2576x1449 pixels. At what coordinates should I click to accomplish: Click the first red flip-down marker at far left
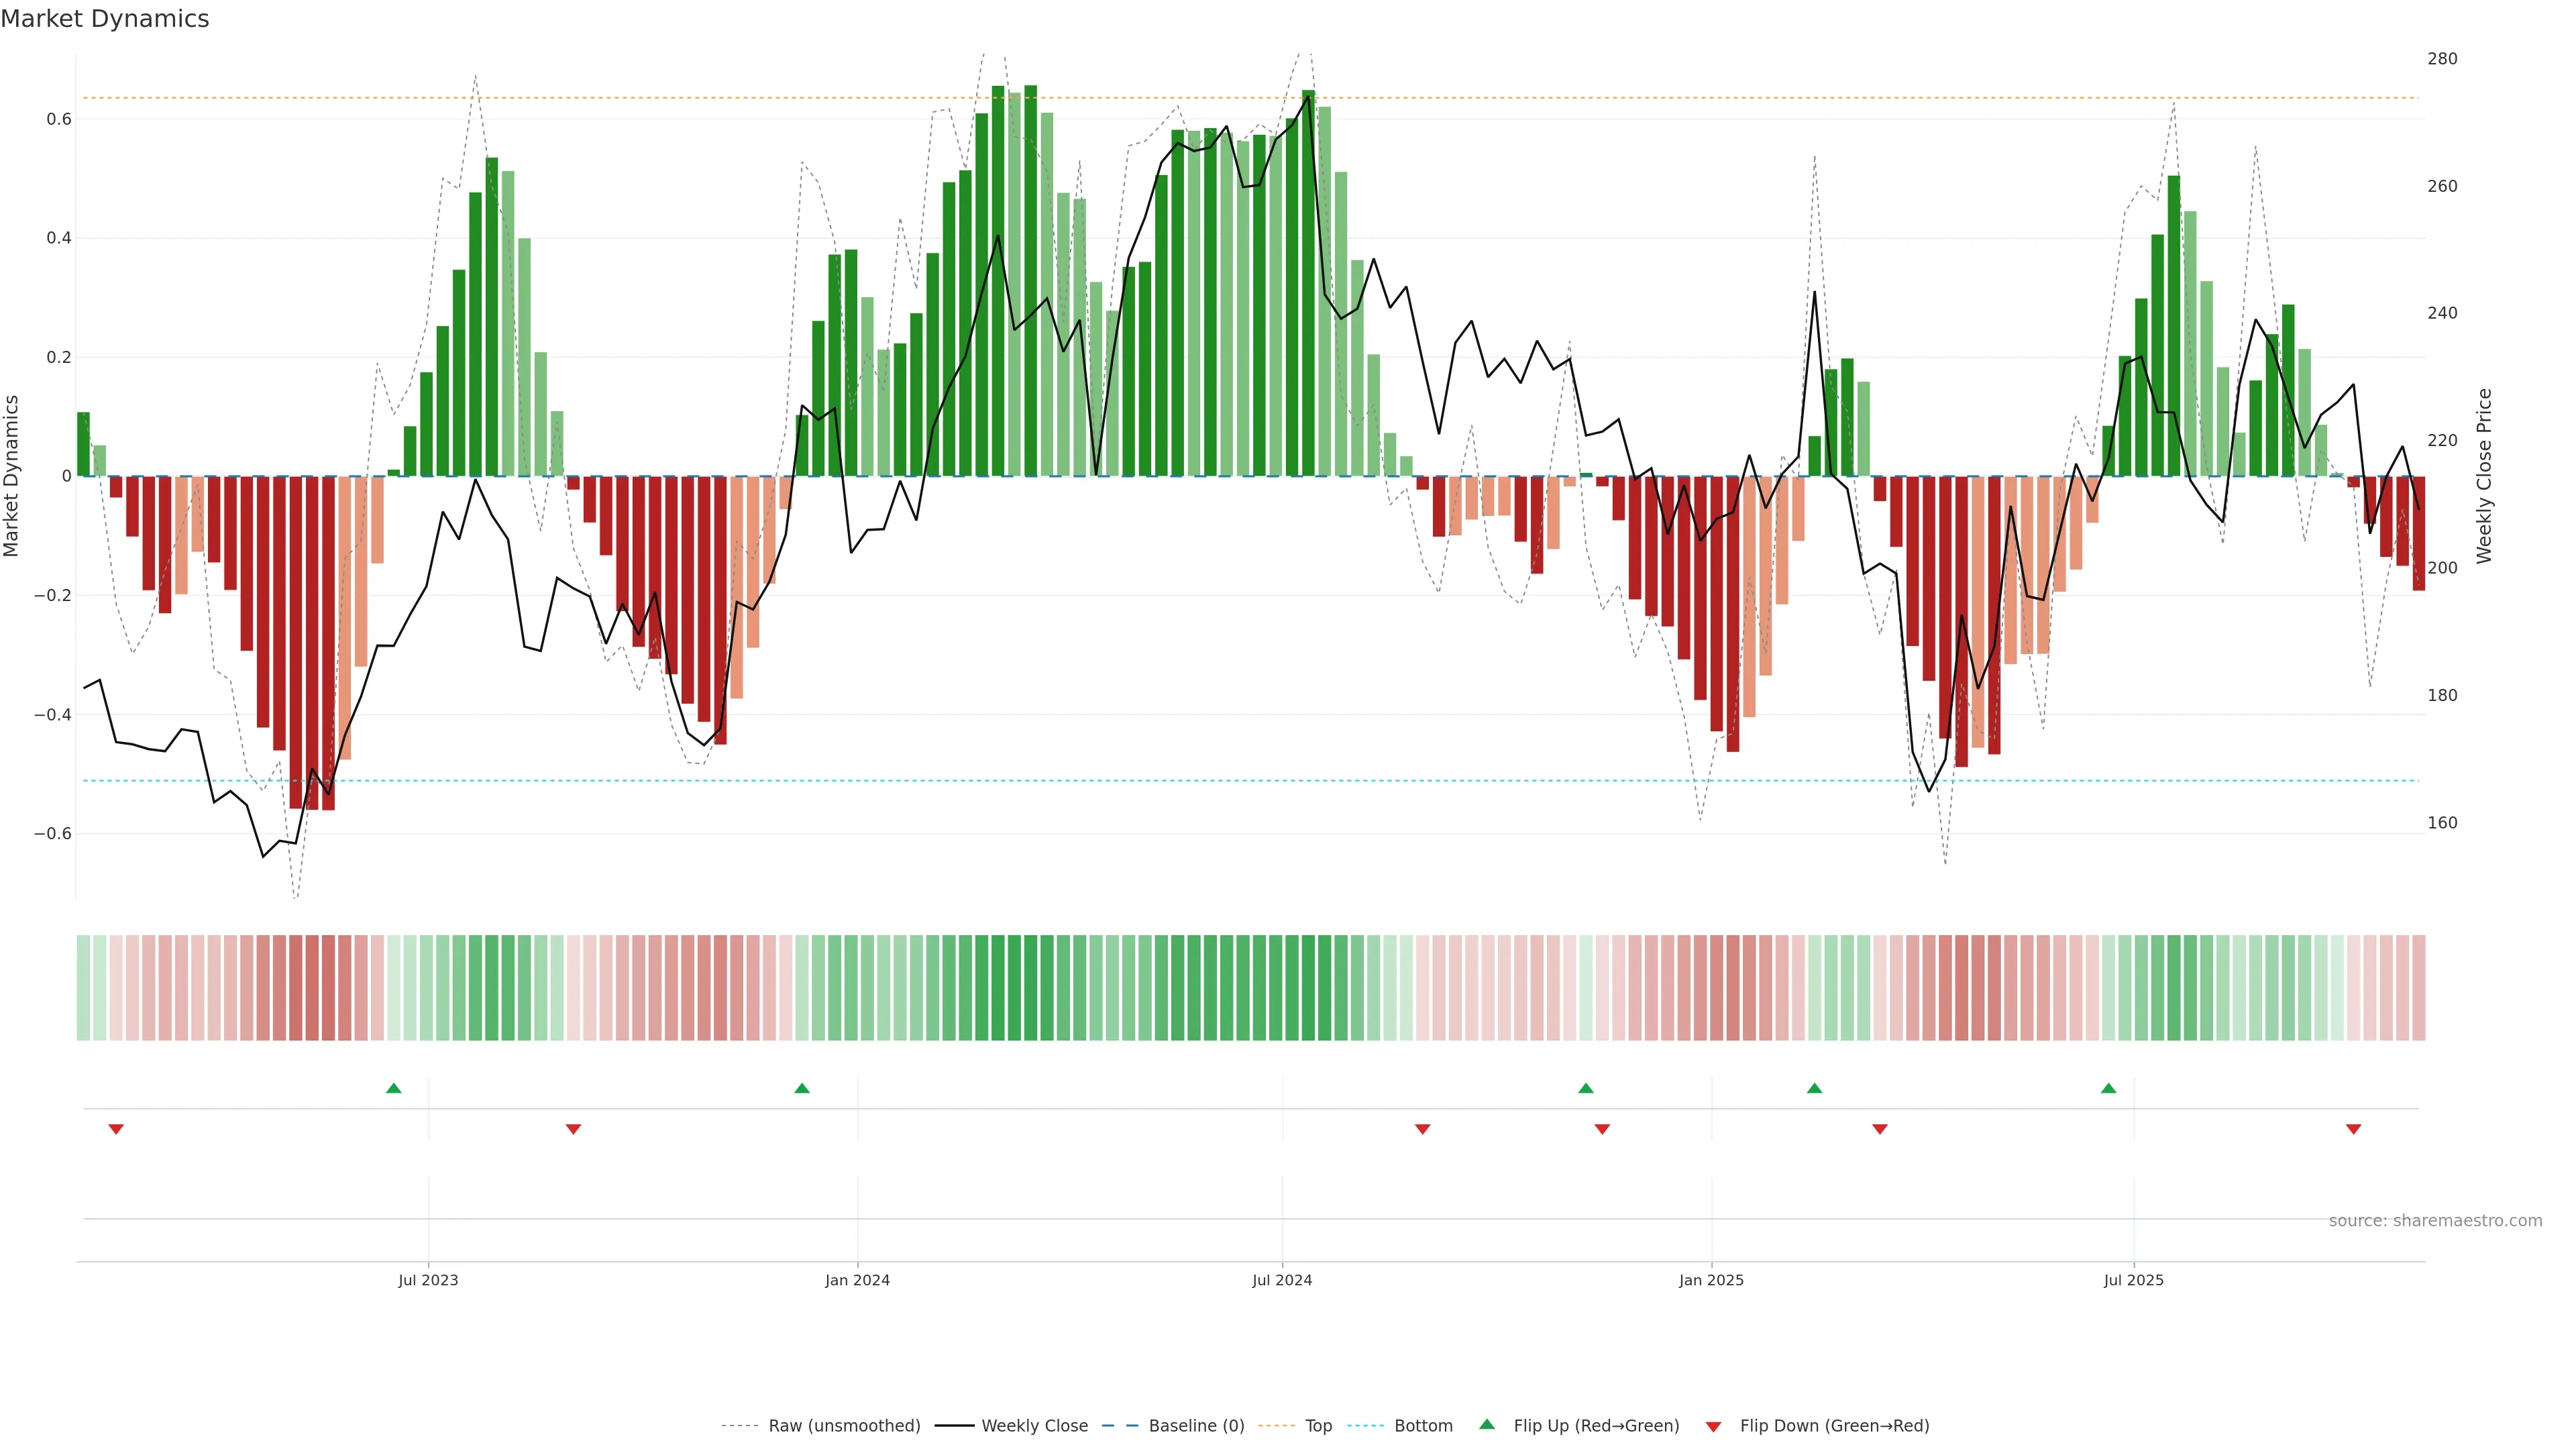(x=116, y=1129)
